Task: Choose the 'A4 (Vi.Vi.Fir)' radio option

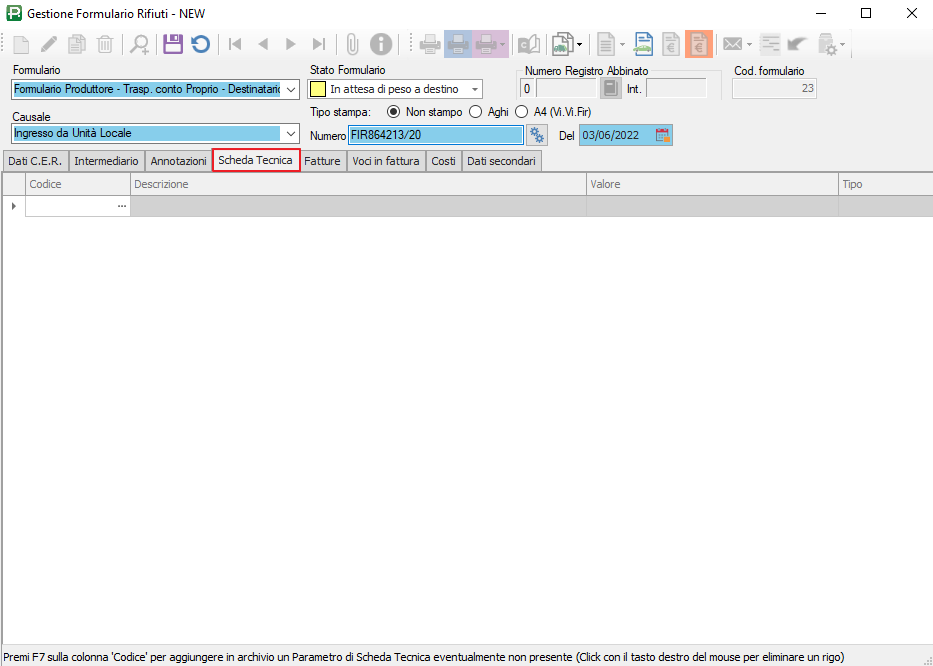Action: tap(521, 112)
